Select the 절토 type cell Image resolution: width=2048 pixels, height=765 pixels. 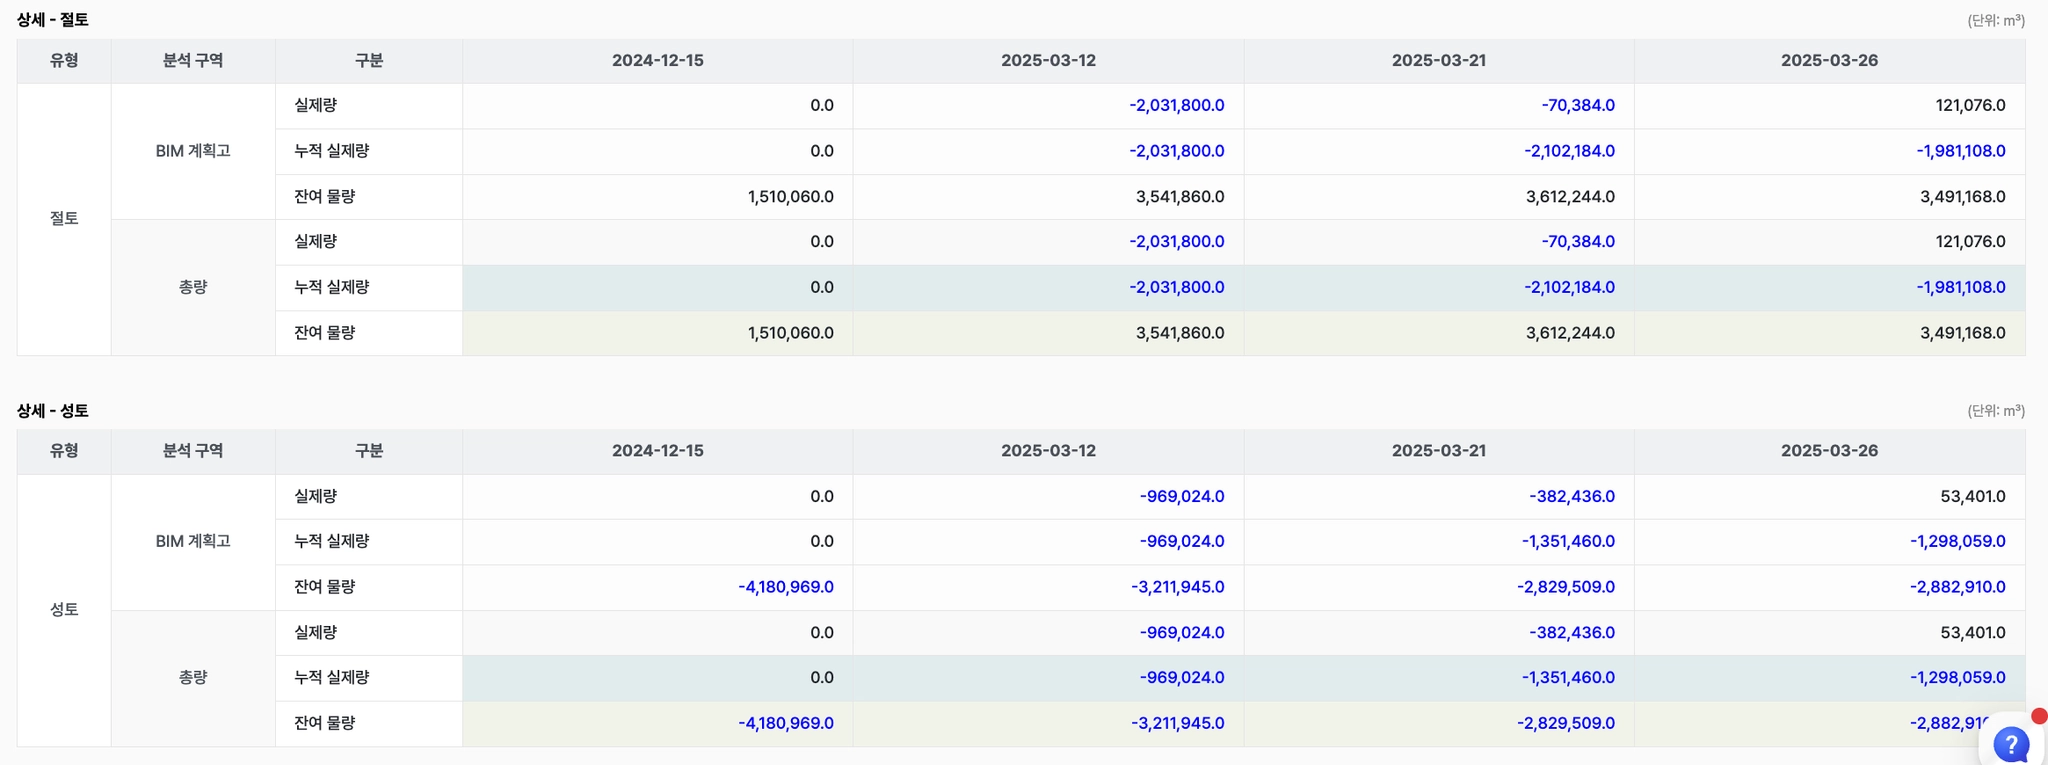coord(64,218)
